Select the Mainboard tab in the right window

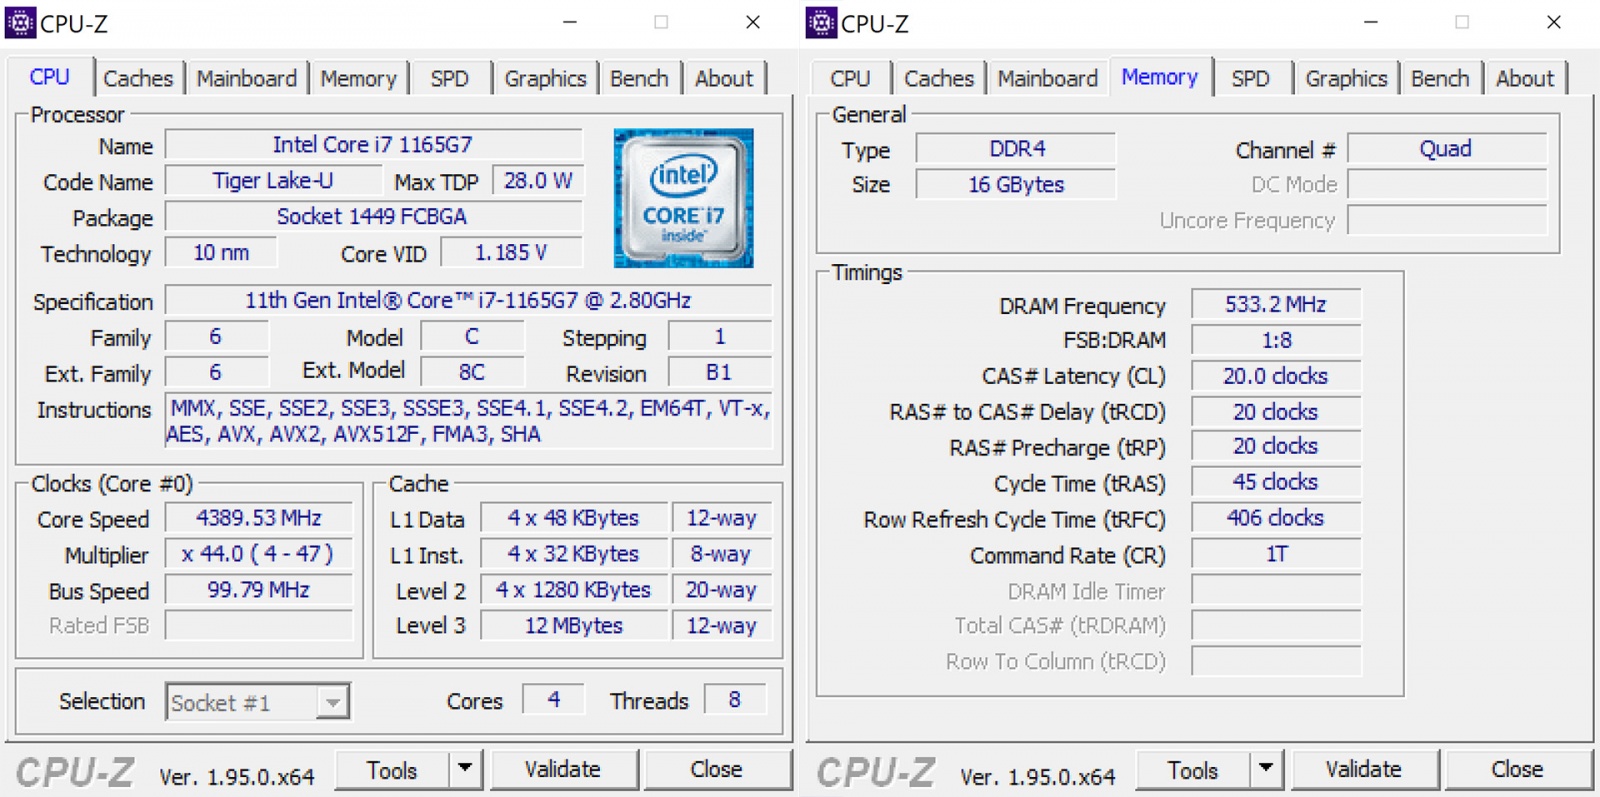(x=1047, y=78)
